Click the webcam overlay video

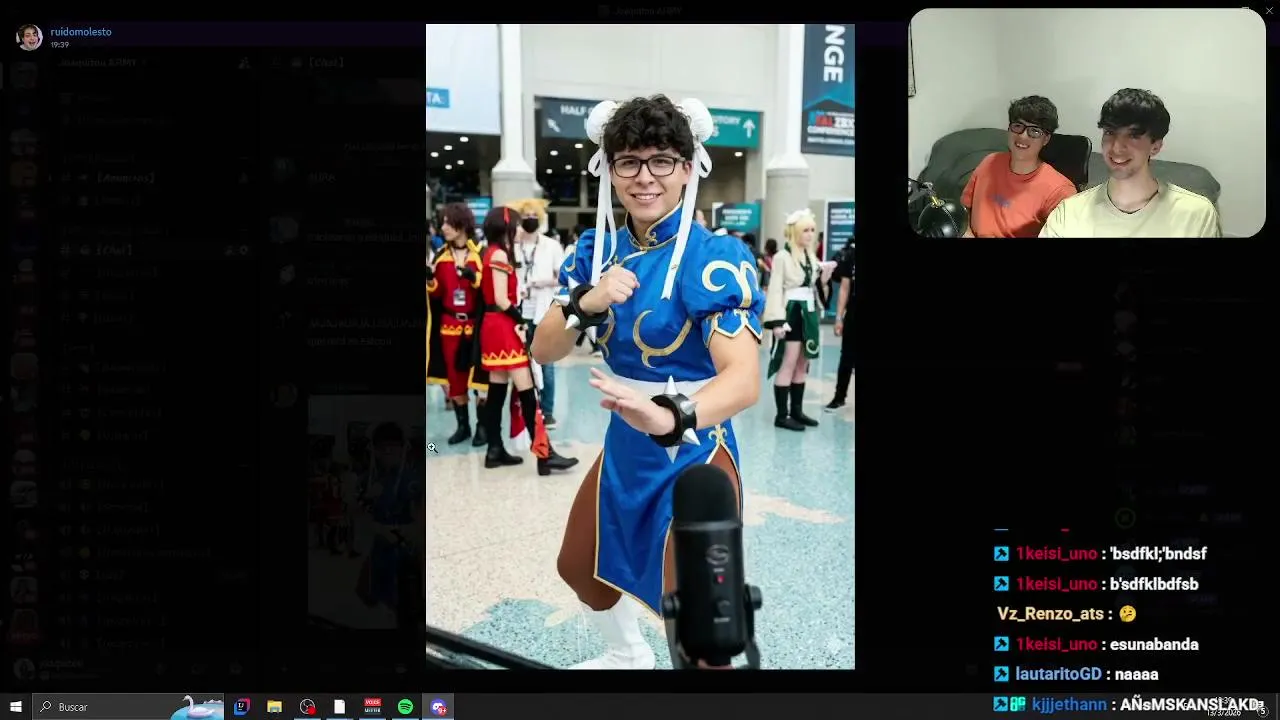(x=1087, y=123)
